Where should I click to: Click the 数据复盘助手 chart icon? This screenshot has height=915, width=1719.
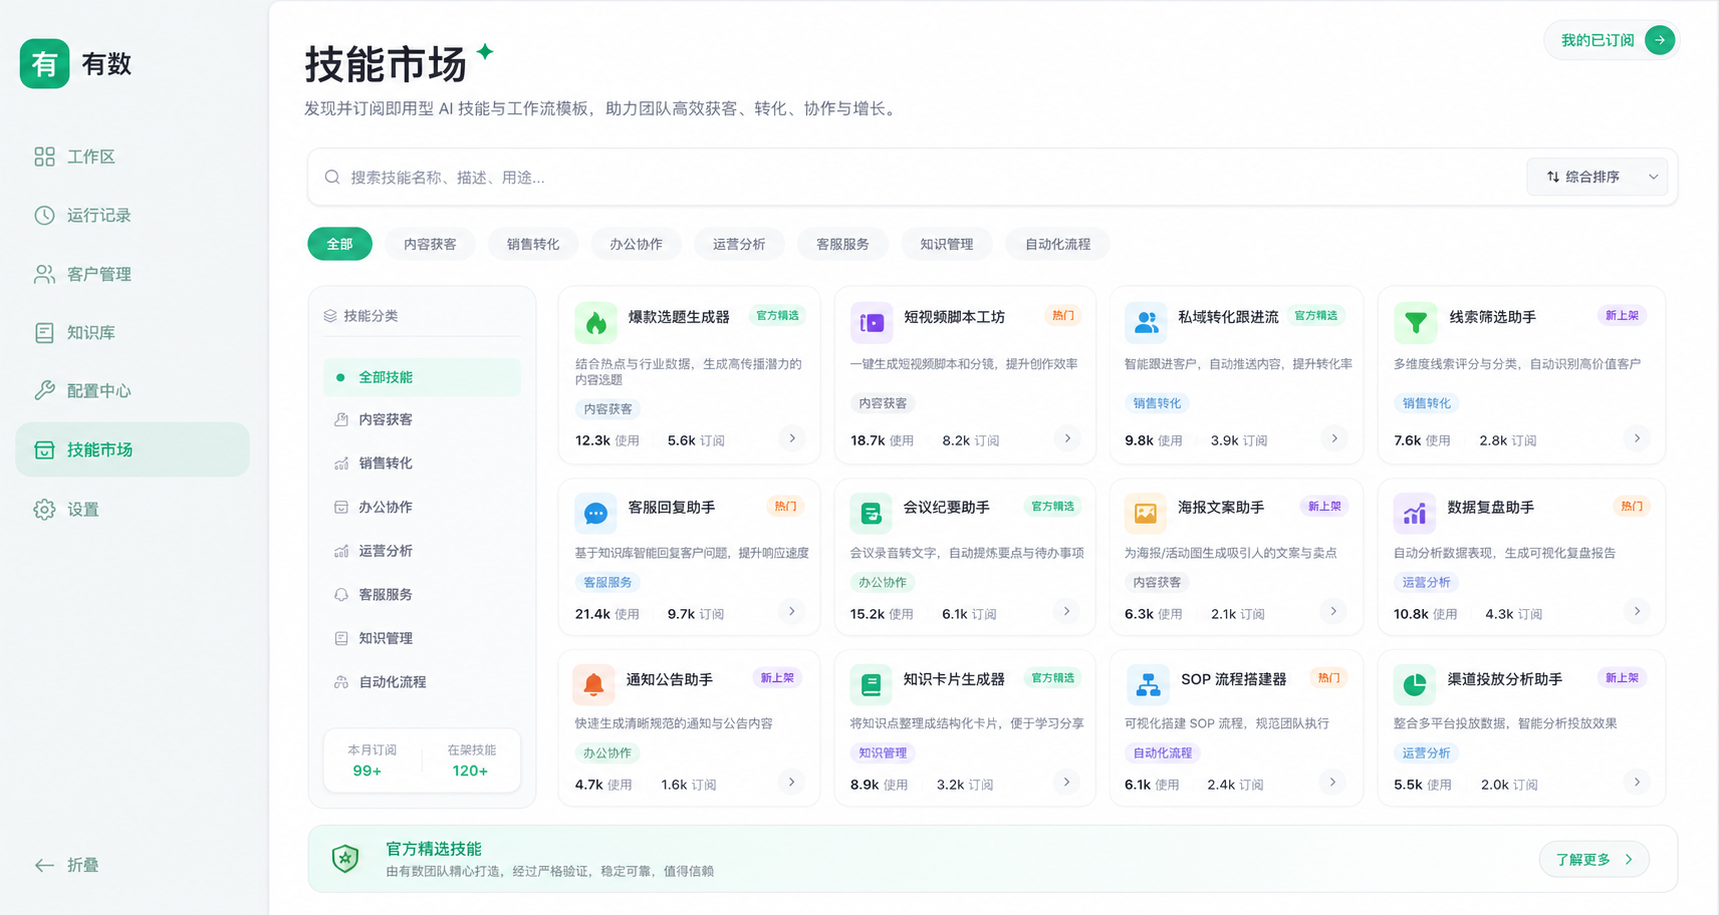tap(1415, 513)
